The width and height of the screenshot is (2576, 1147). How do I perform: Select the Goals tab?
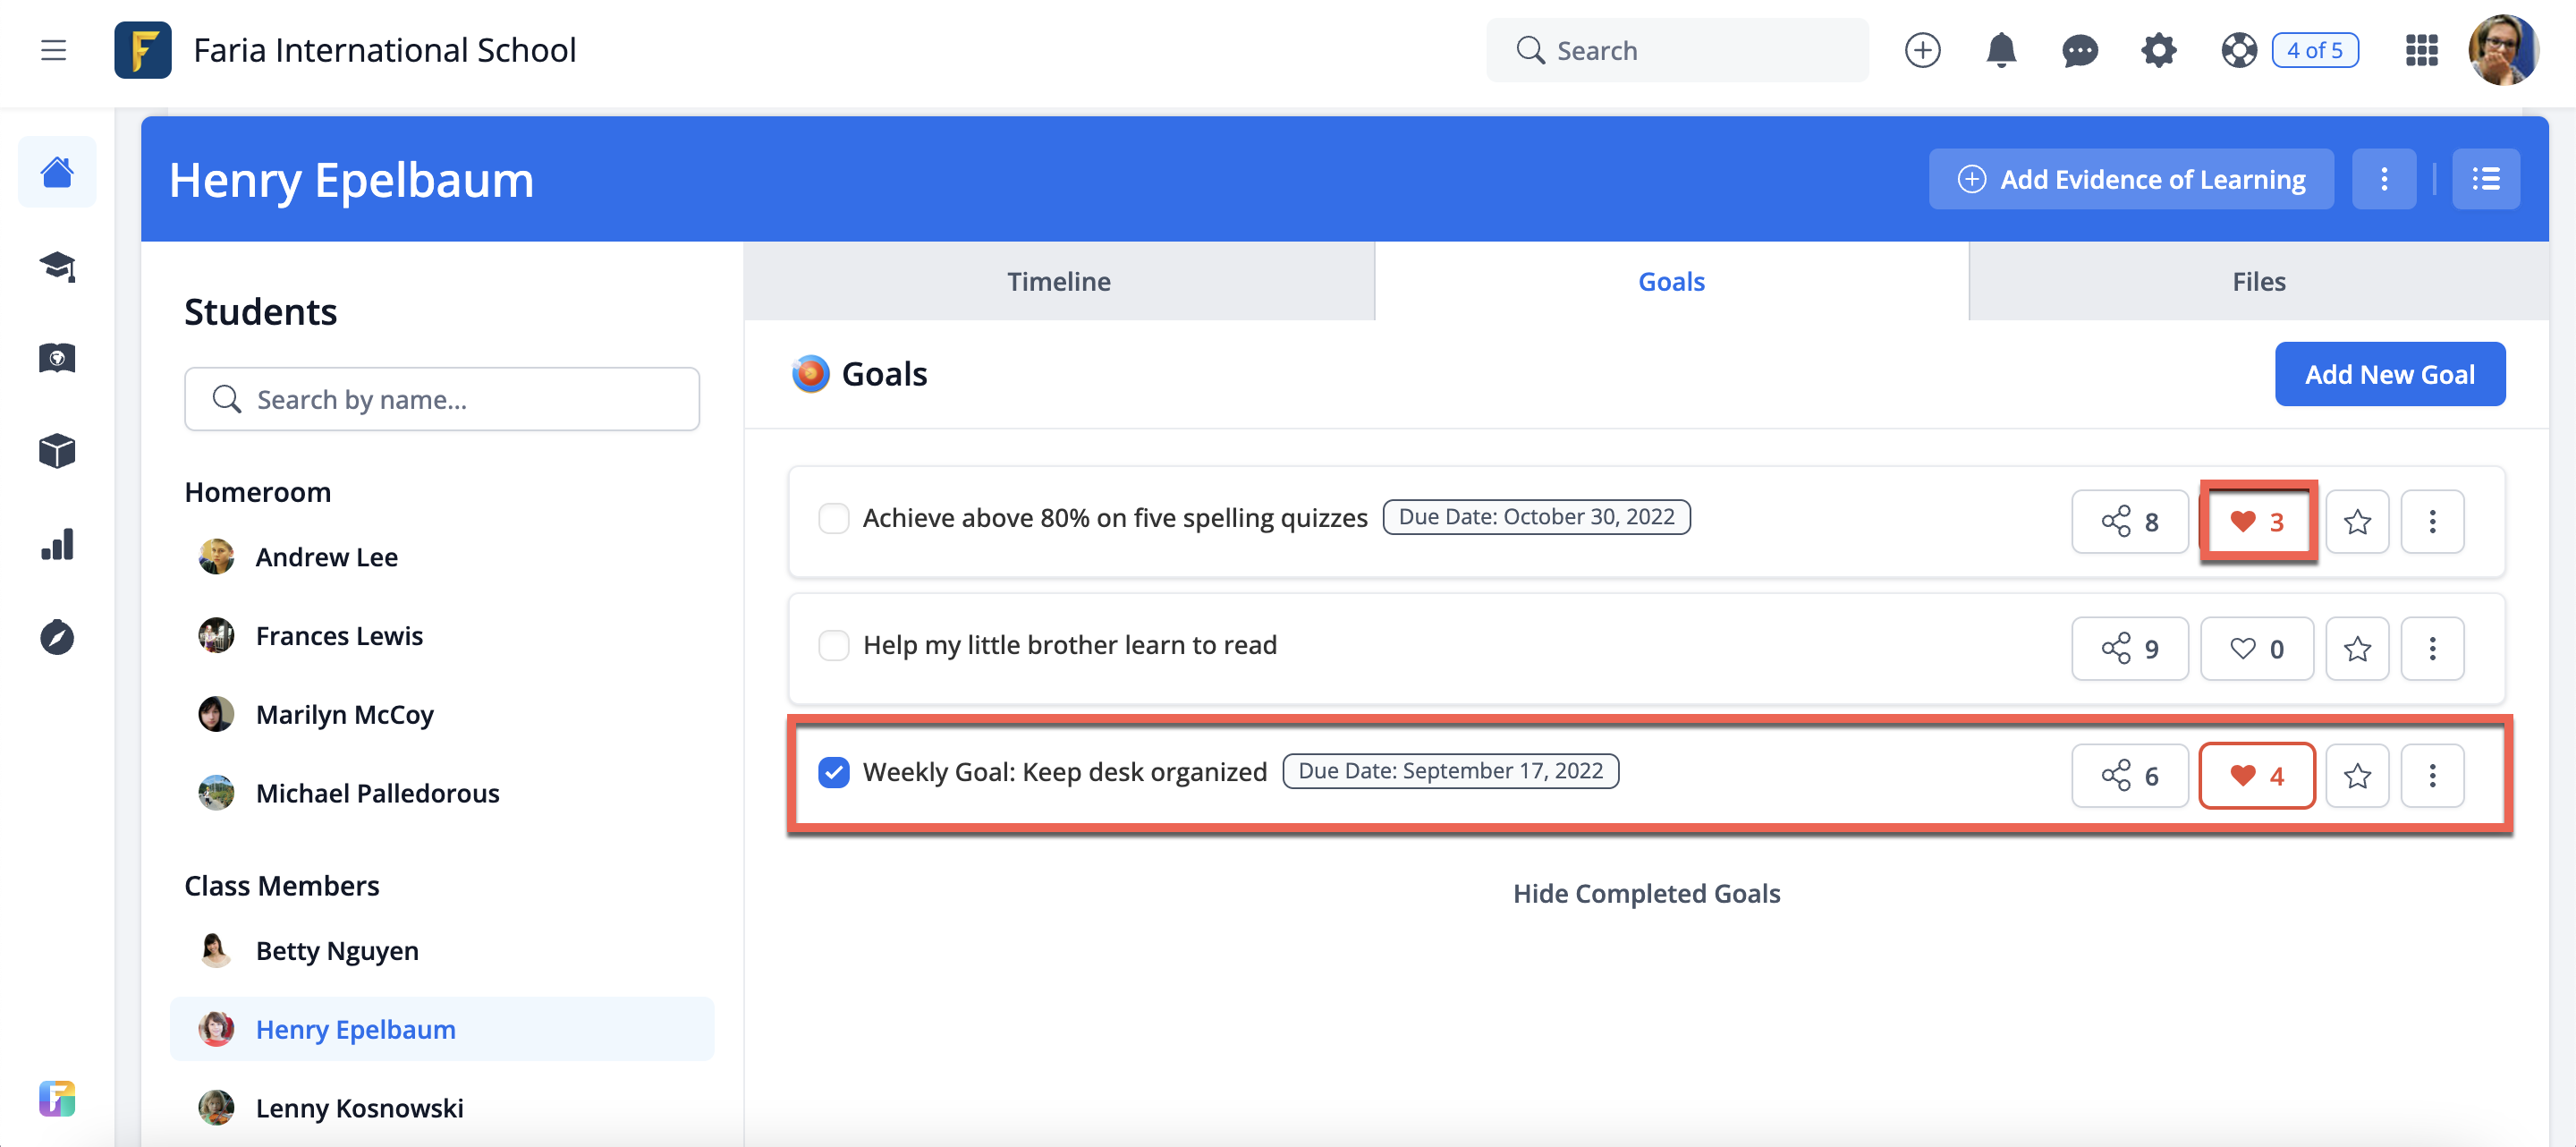1671,281
